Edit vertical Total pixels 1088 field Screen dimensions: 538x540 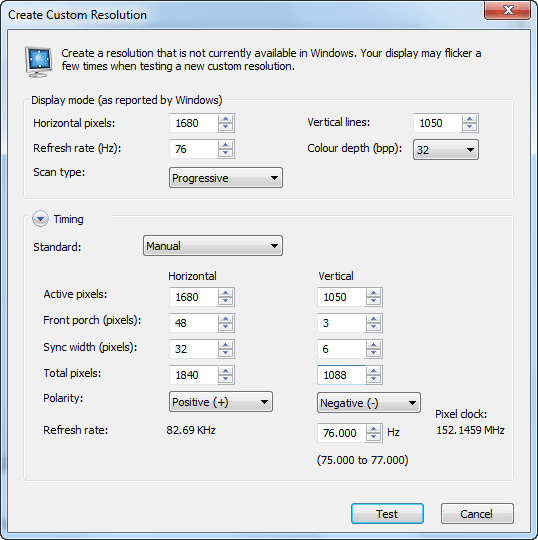(342, 375)
